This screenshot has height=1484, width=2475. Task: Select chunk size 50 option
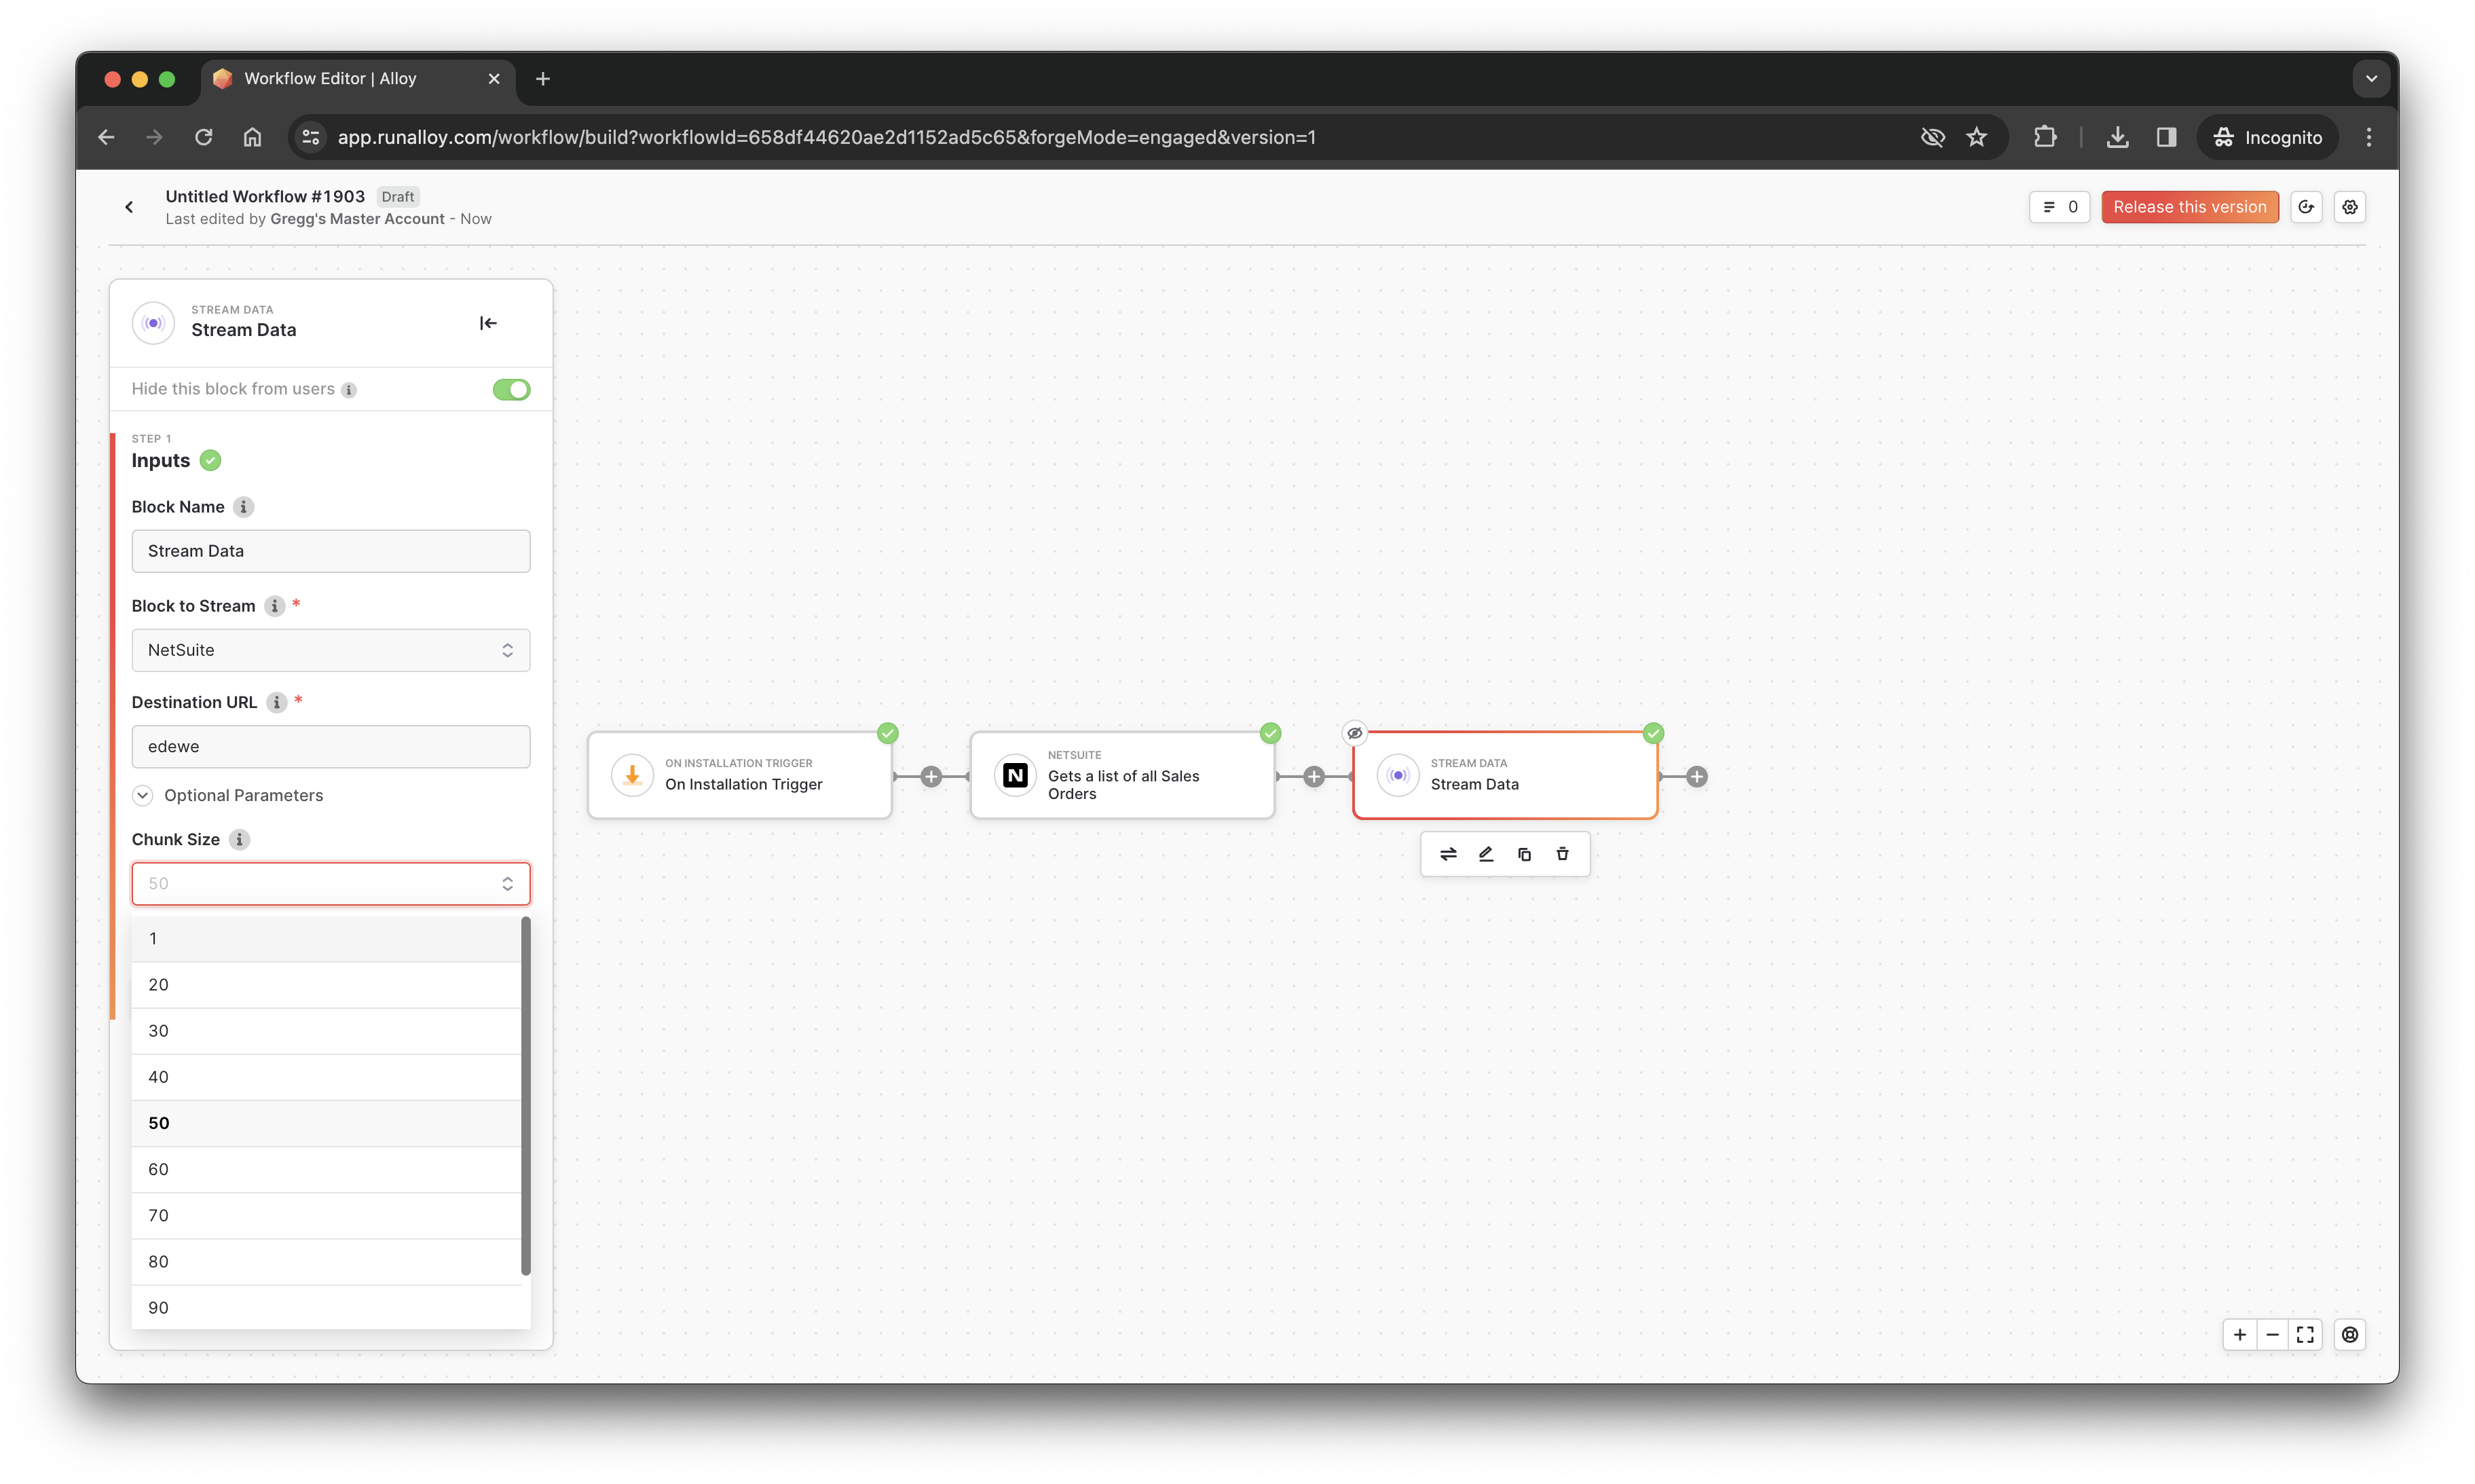click(326, 1123)
